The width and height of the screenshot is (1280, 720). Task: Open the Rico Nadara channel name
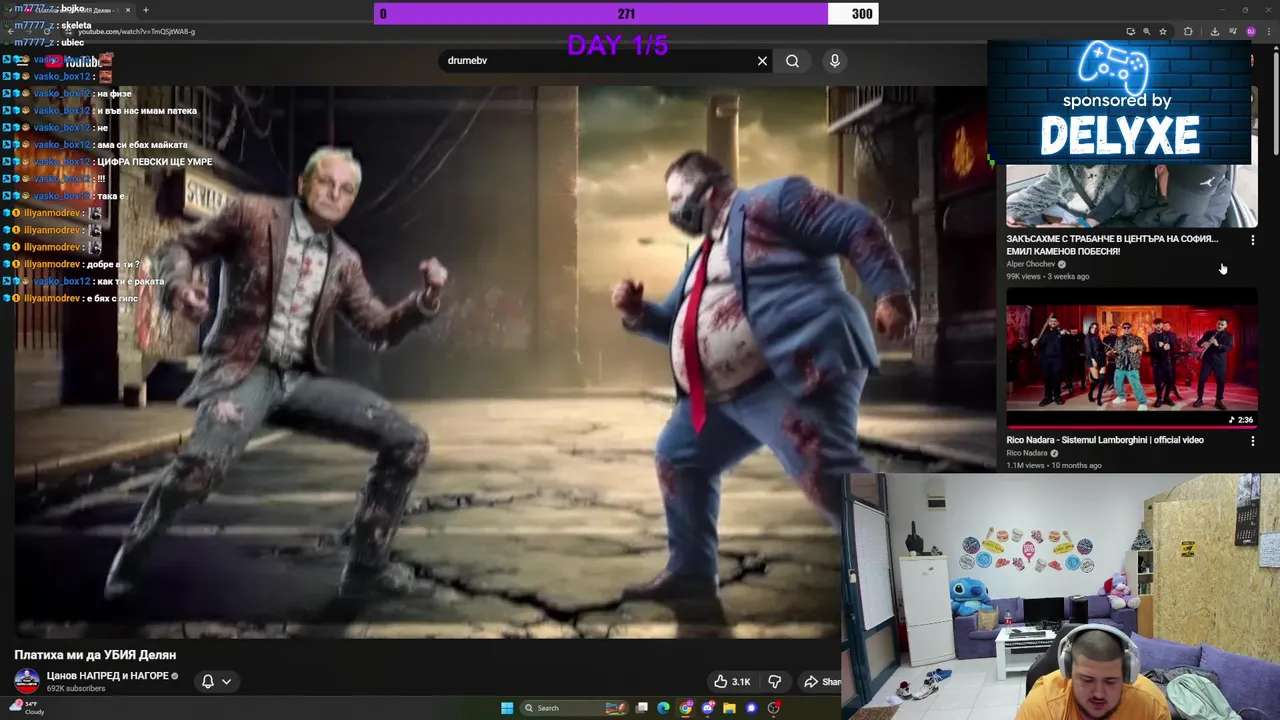[1026, 453]
